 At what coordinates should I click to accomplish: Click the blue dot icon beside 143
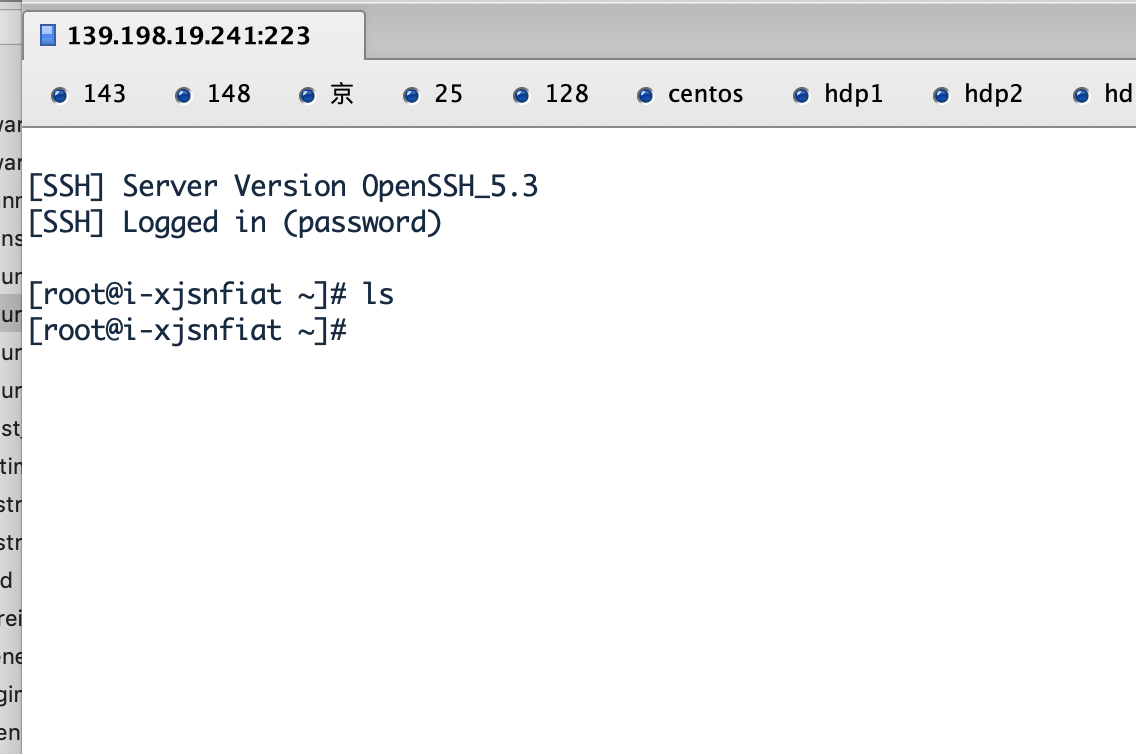point(59,95)
